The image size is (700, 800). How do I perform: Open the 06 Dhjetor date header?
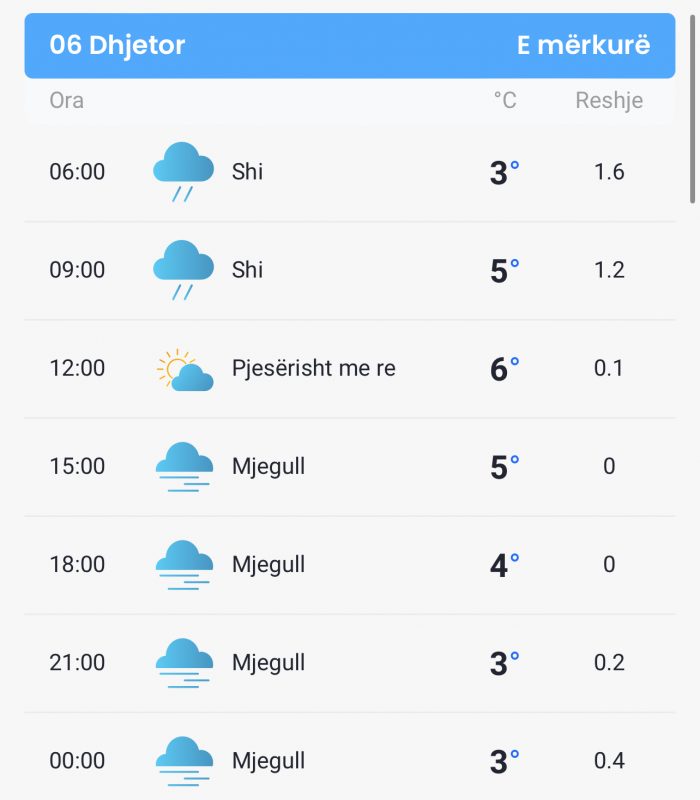pyautogui.click(x=117, y=45)
